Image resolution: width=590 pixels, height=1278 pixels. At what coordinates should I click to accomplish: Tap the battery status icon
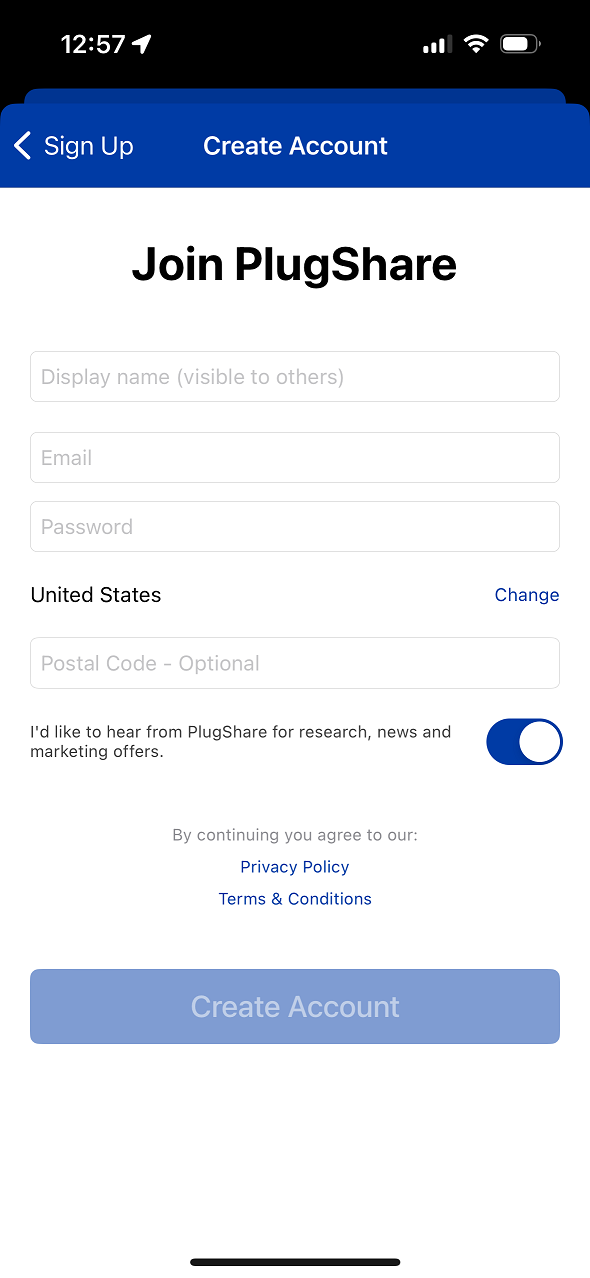click(520, 44)
